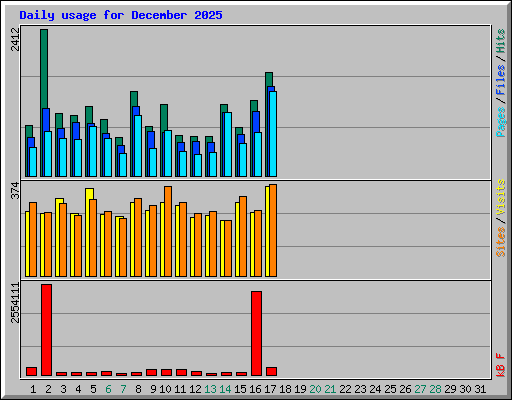Click the orange sites bar for day 10
512x400 pixels.
click(168, 231)
